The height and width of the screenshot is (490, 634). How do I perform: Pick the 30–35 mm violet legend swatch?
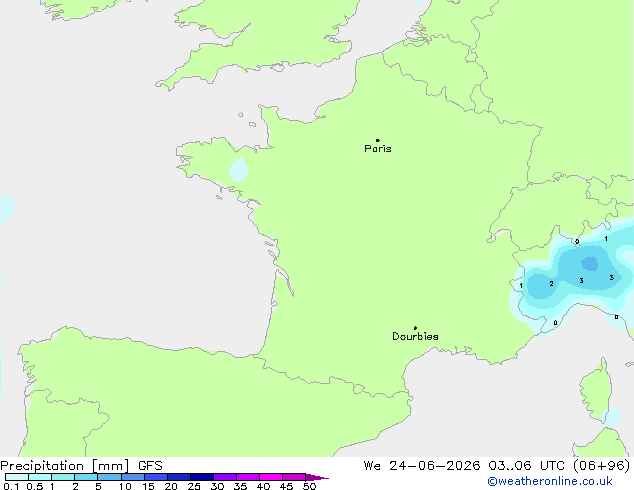pos(225,477)
